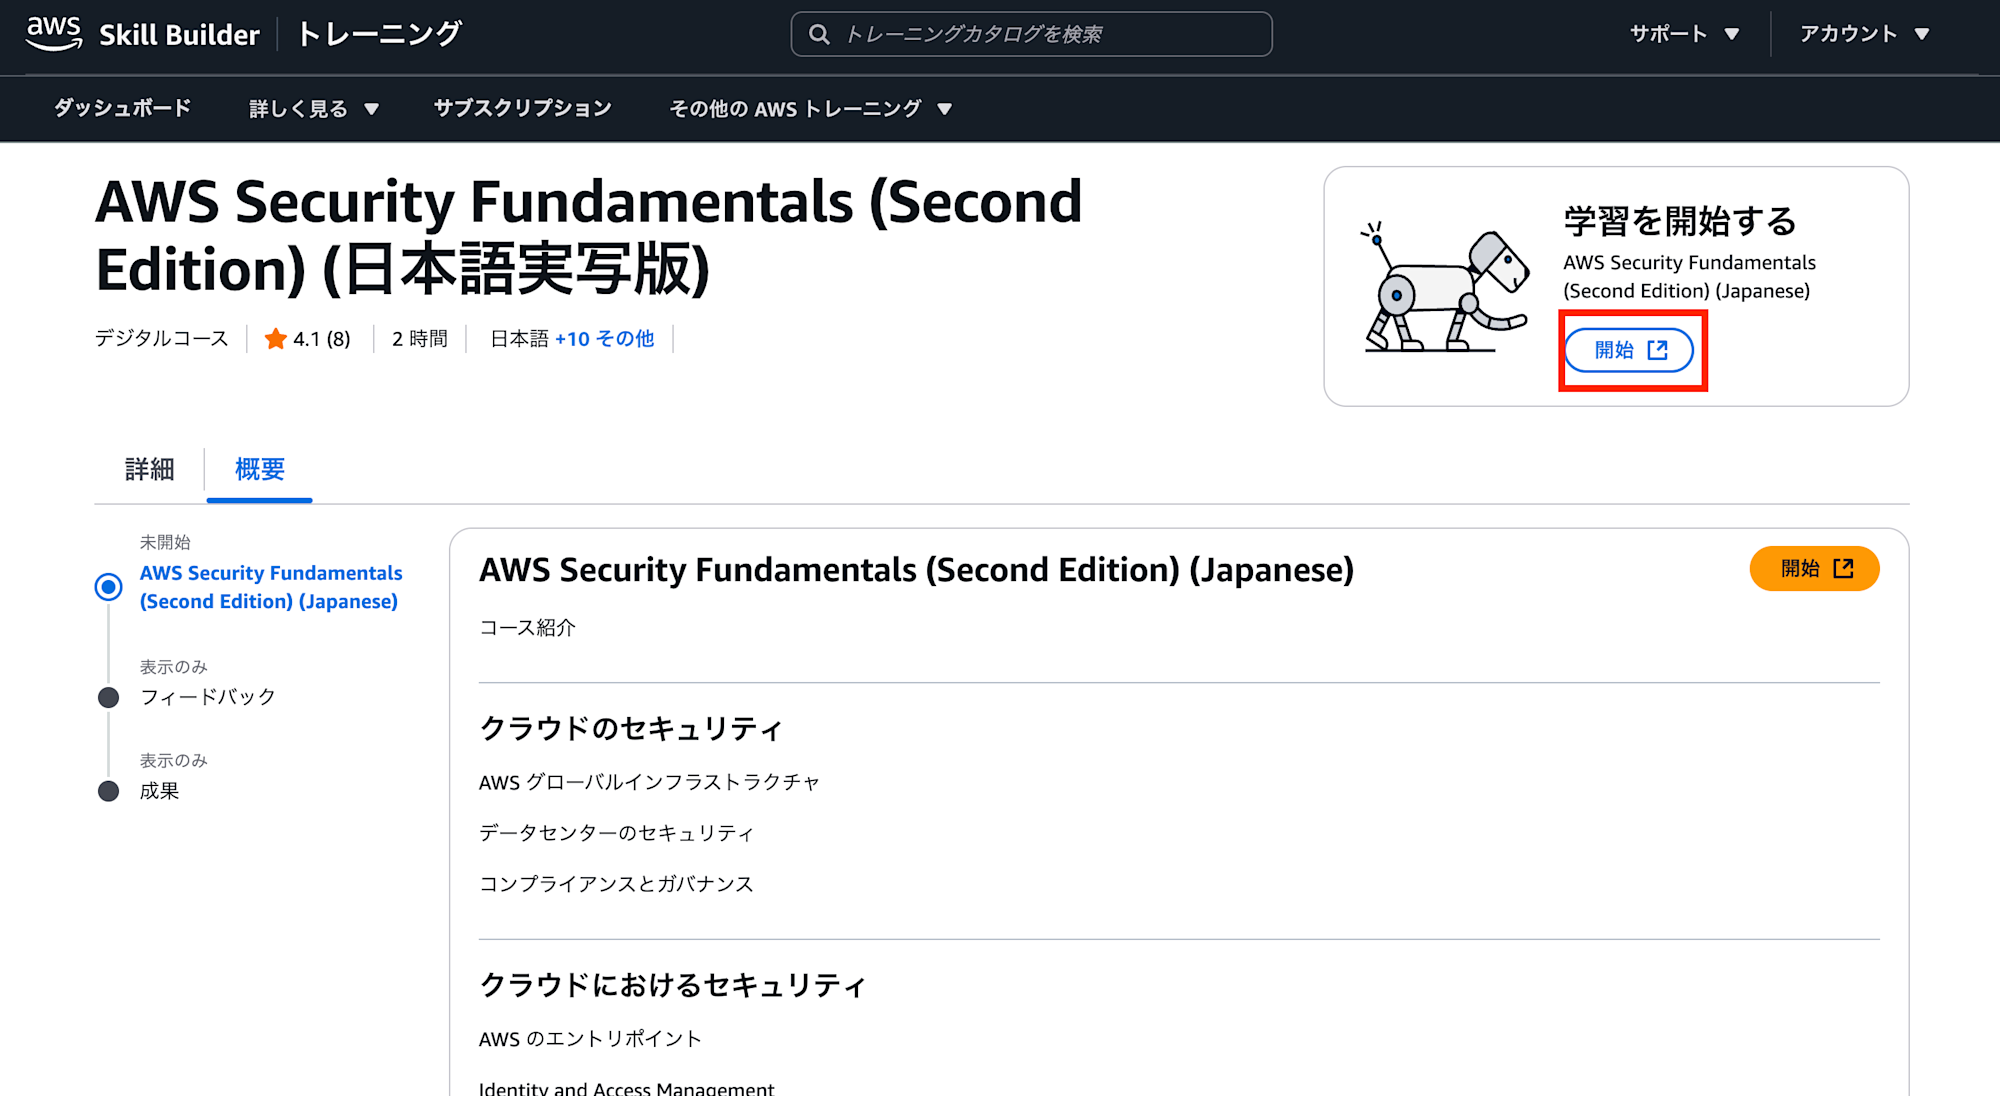The width and height of the screenshot is (2000, 1096).
Task: Click the 2 時間 duration text
Action: 420,339
